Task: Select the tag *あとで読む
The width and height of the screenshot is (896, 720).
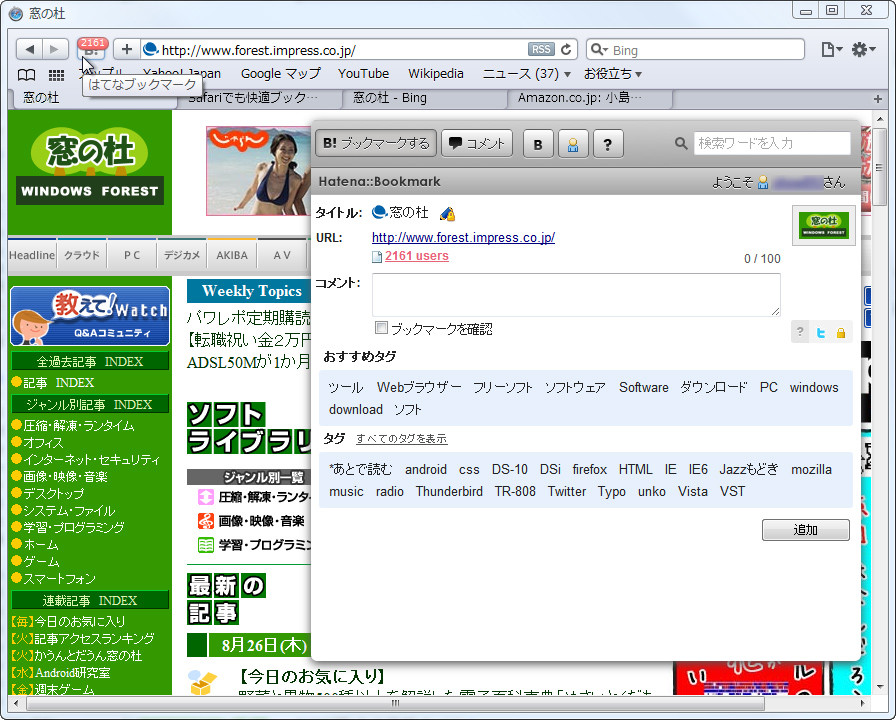Action: click(x=361, y=470)
